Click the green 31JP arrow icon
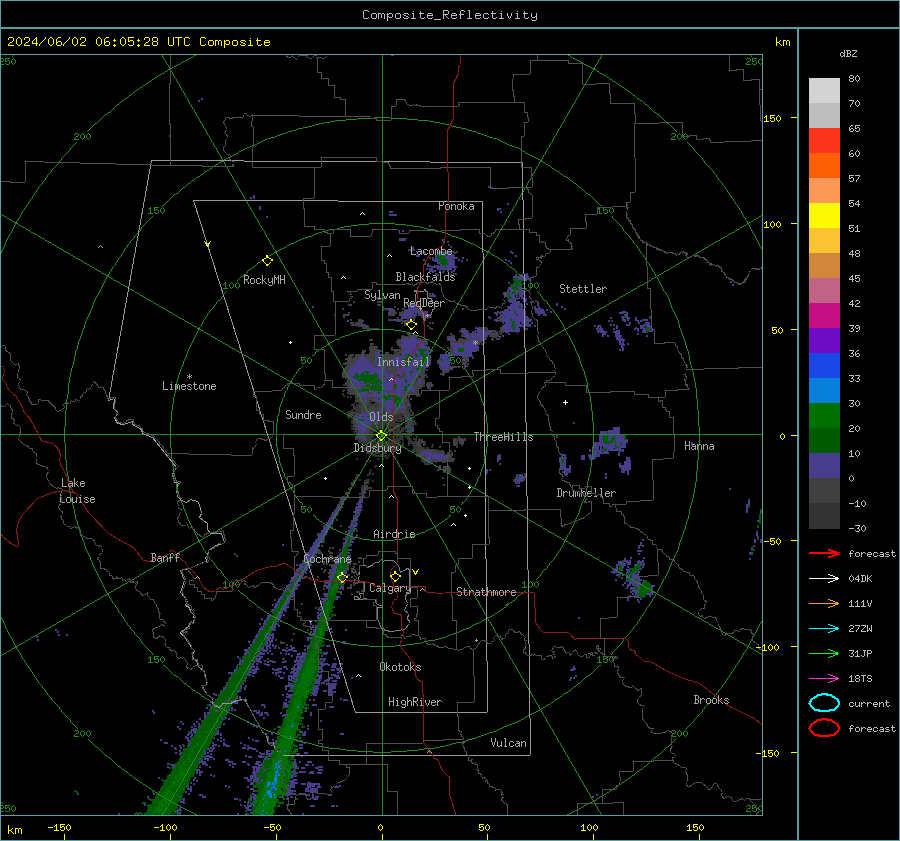Screen dimensions: 900x841 [824, 653]
